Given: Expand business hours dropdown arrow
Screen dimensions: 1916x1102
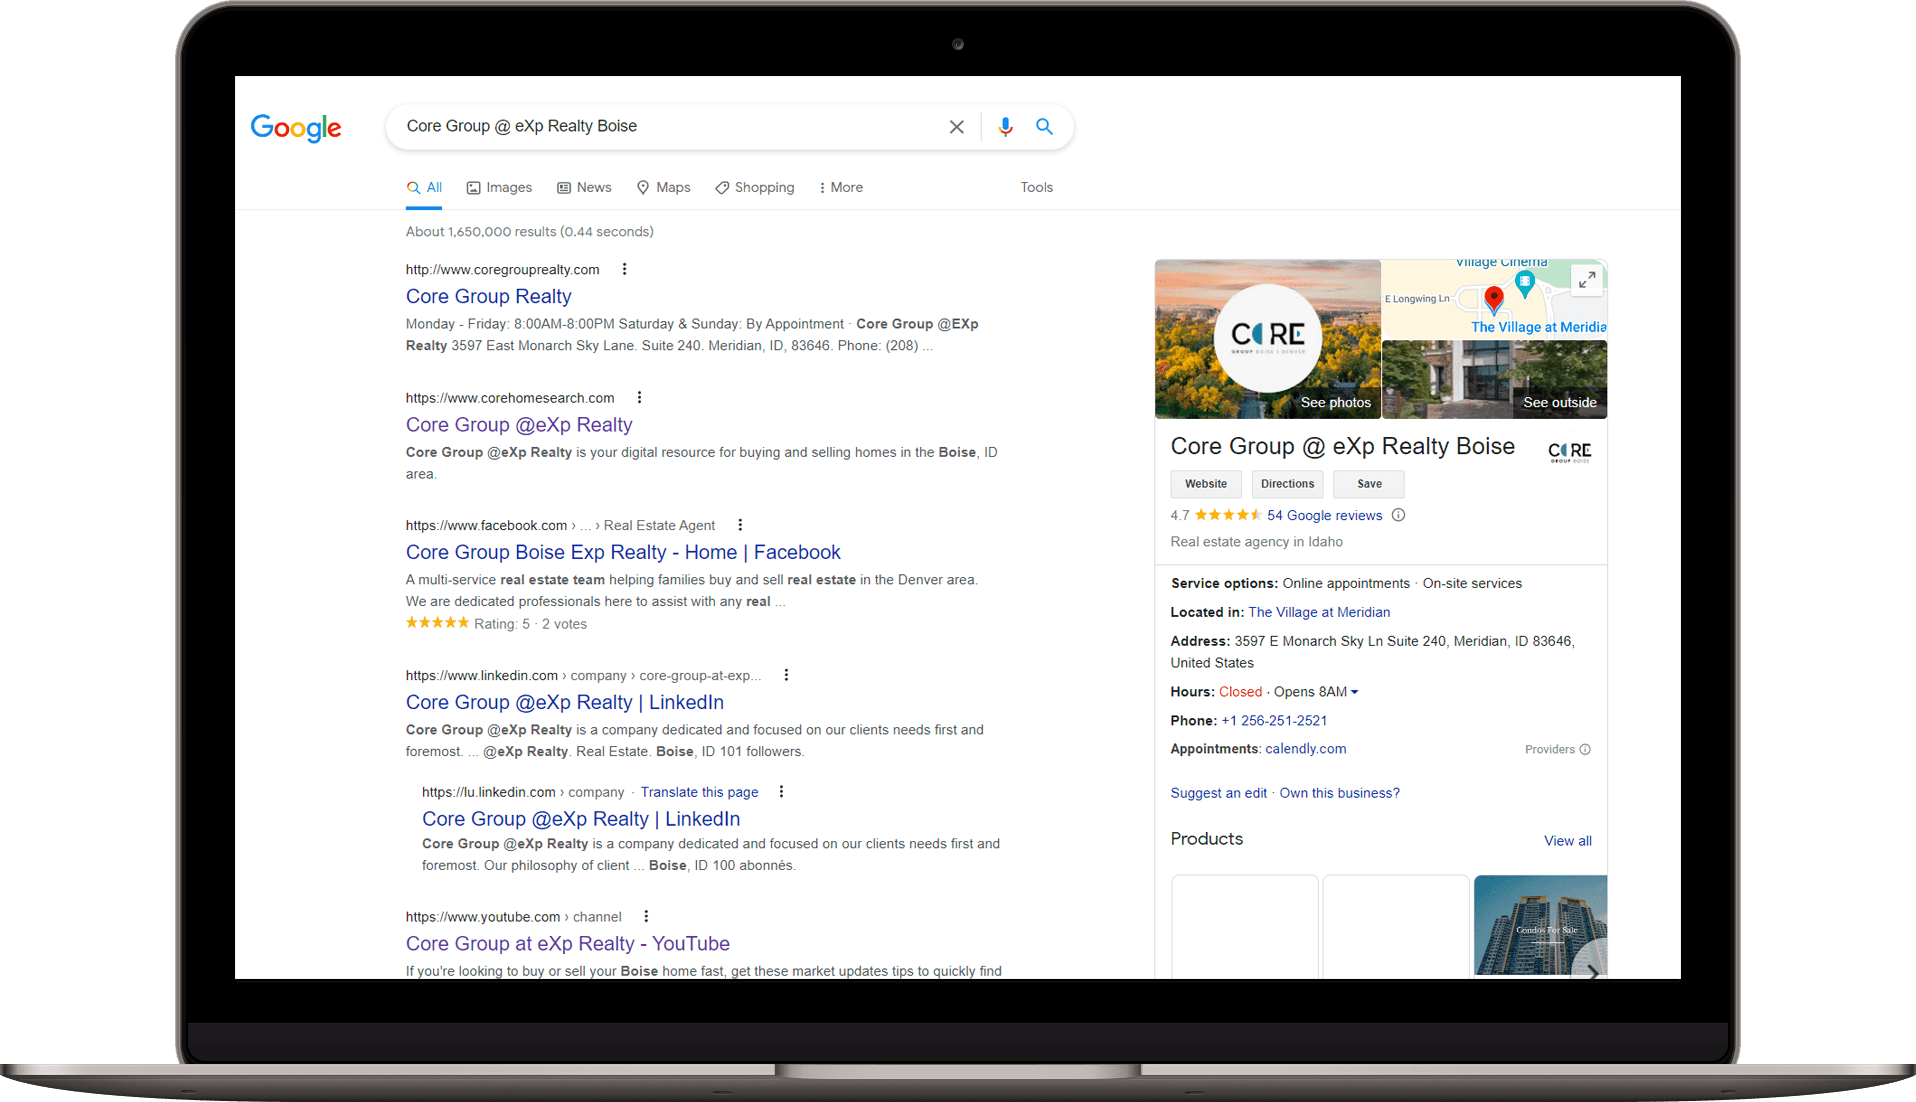Looking at the screenshot, I should [x=1355, y=692].
